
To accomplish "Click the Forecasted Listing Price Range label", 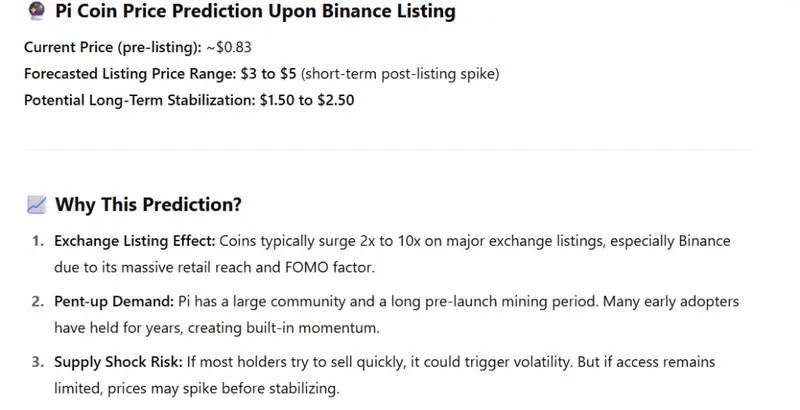I will 130,74.
